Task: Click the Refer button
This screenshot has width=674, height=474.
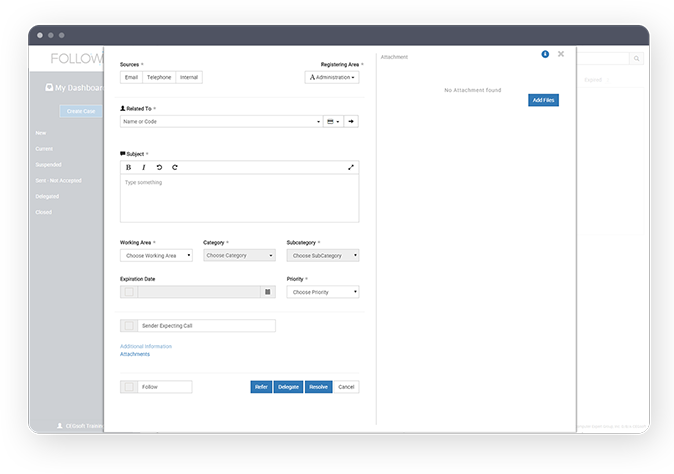Action: [x=261, y=387]
